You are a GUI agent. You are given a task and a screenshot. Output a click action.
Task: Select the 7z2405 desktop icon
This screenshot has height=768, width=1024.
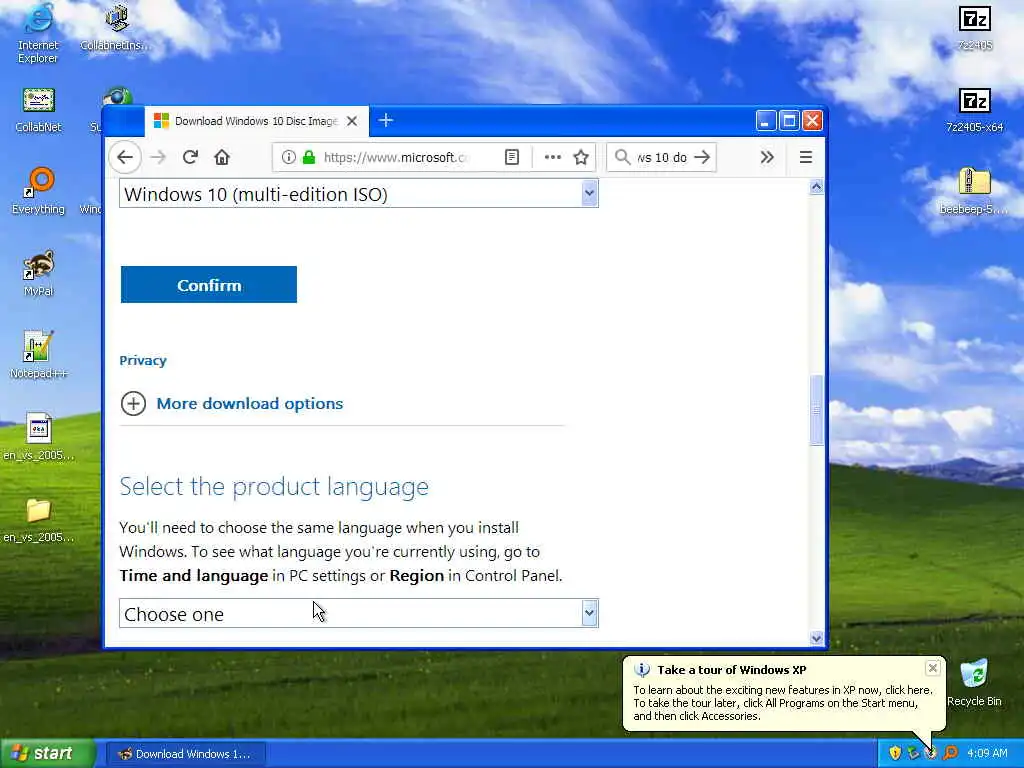point(974,27)
